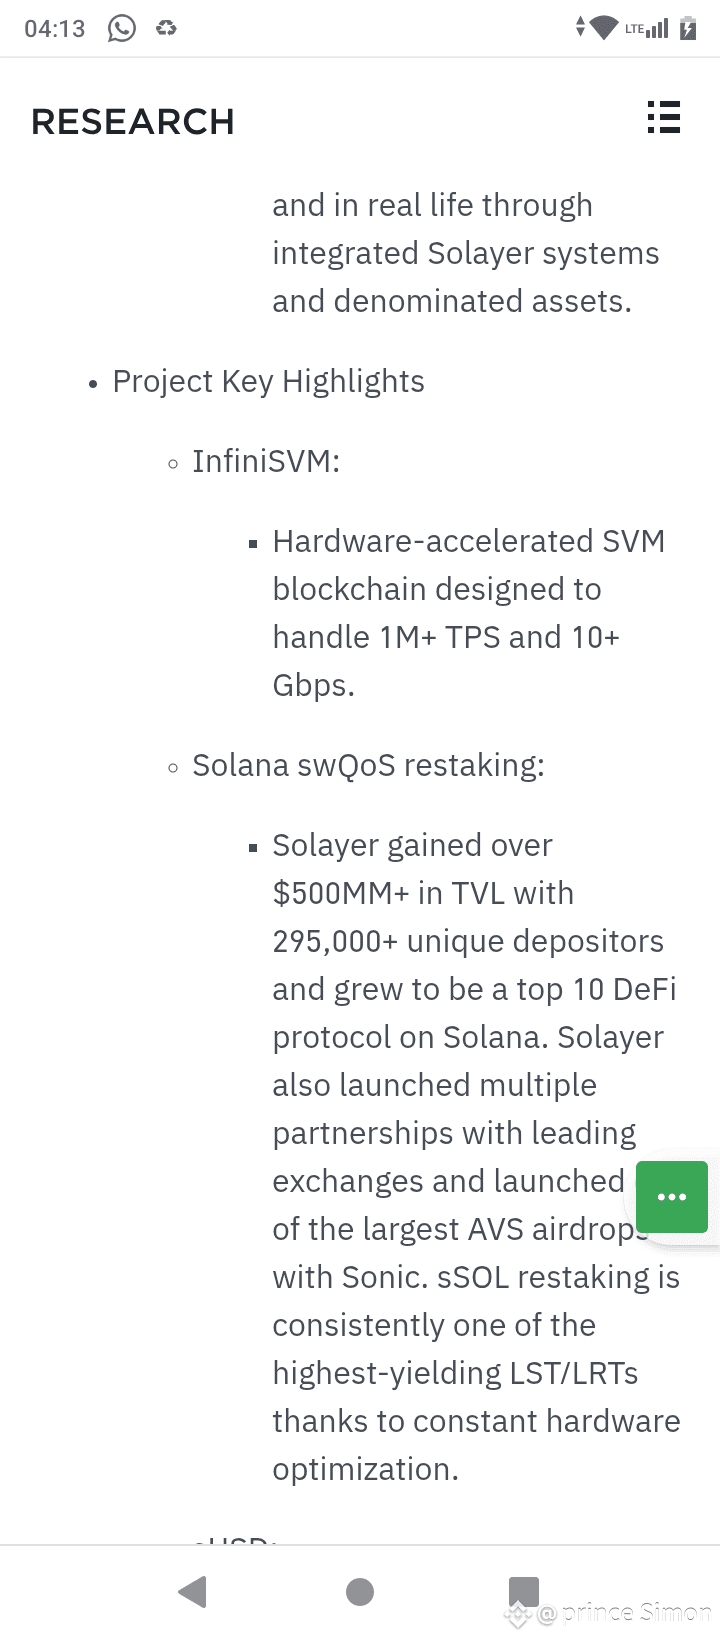Tap the status bar clock showing 04:13
Image resolution: width=720 pixels, height=1640 pixels.
[x=55, y=28]
